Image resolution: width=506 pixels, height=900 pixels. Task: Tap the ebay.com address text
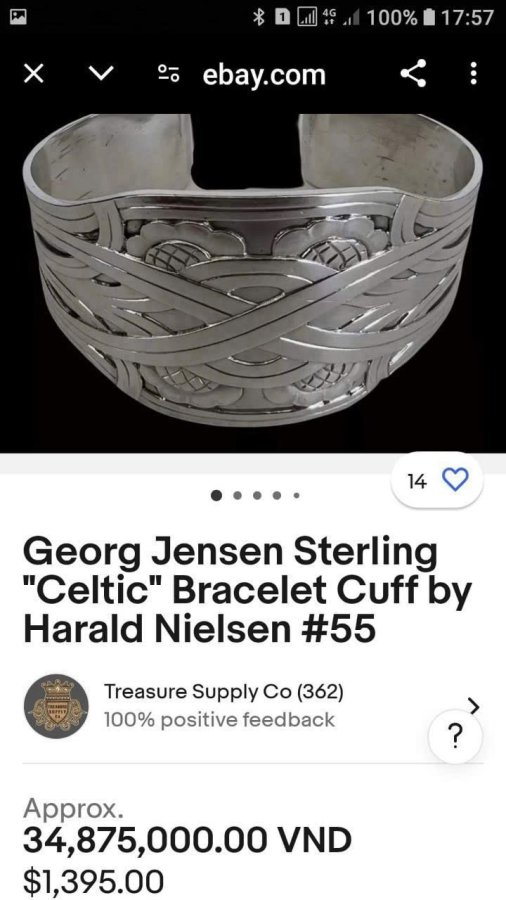click(263, 75)
